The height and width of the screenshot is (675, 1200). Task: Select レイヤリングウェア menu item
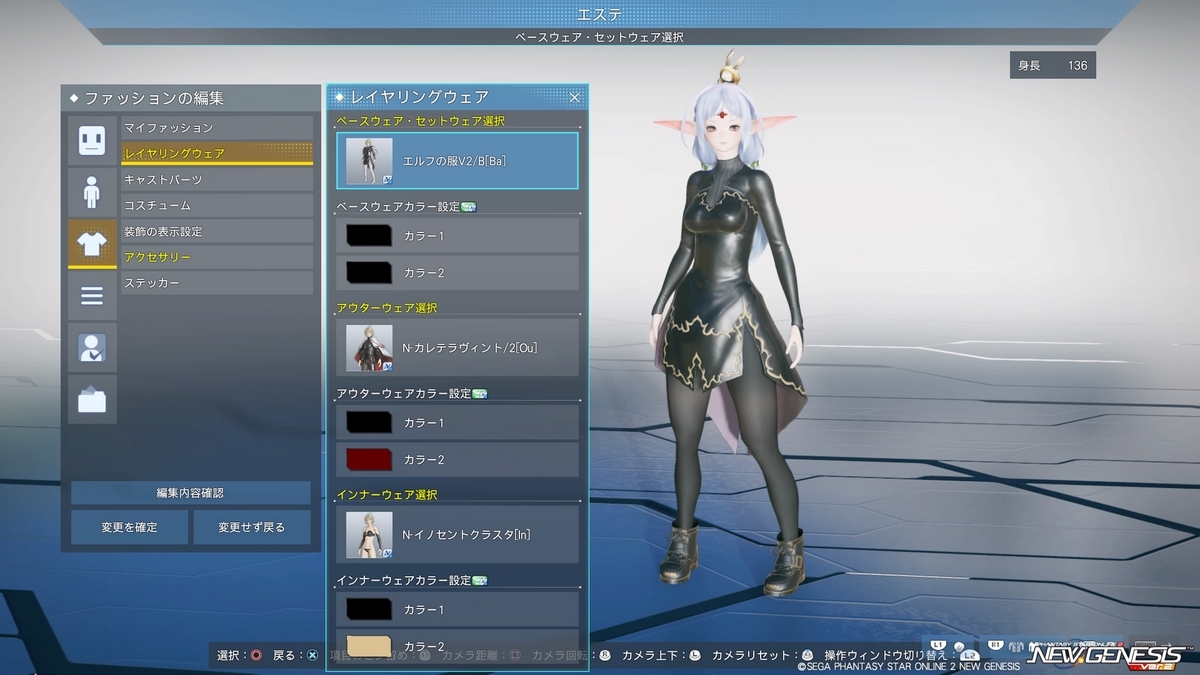click(217, 153)
